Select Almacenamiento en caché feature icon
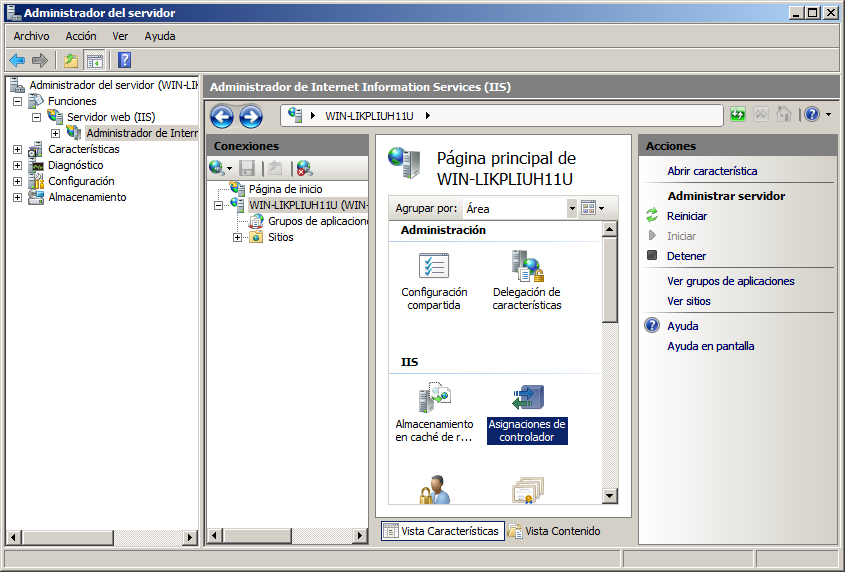This screenshot has width=845, height=572. [x=434, y=399]
